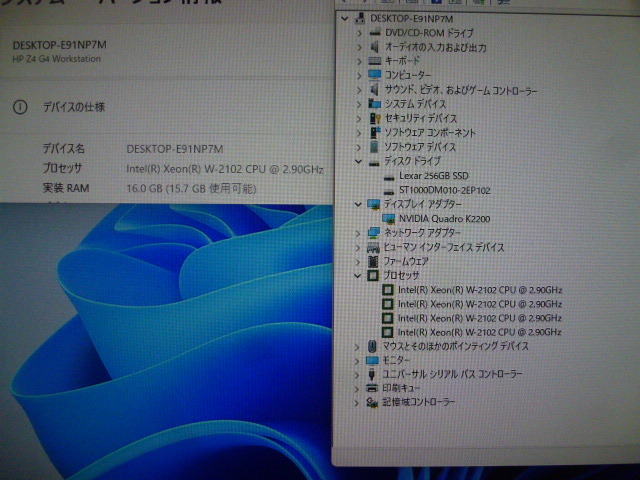Click the 16.0 GB (15.7 GB 使用可能) RAM value
The image size is (640, 480).
pos(191,189)
